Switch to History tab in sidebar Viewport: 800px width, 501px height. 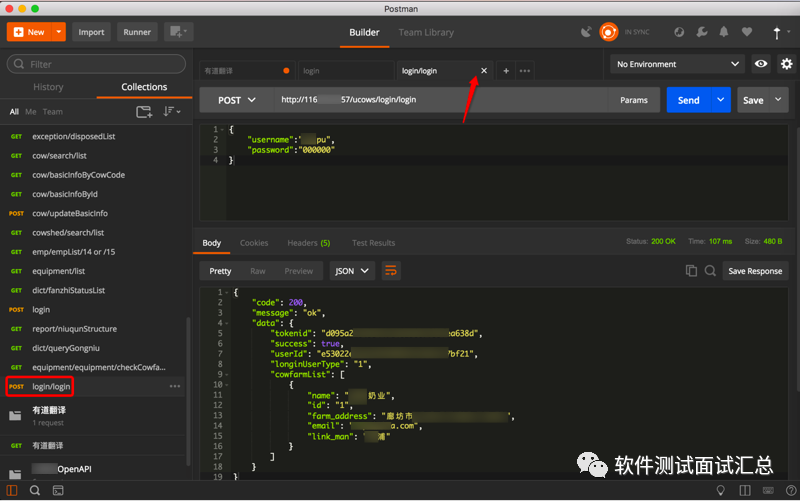(x=48, y=87)
